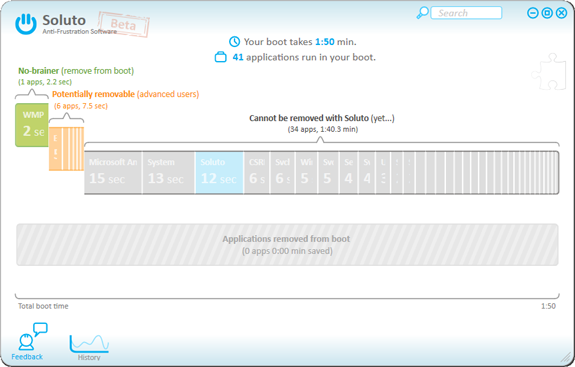Screen dimensions: 575x367
Task: Click Cannot be removed with Soluto label
Action: [x=322, y=118]
